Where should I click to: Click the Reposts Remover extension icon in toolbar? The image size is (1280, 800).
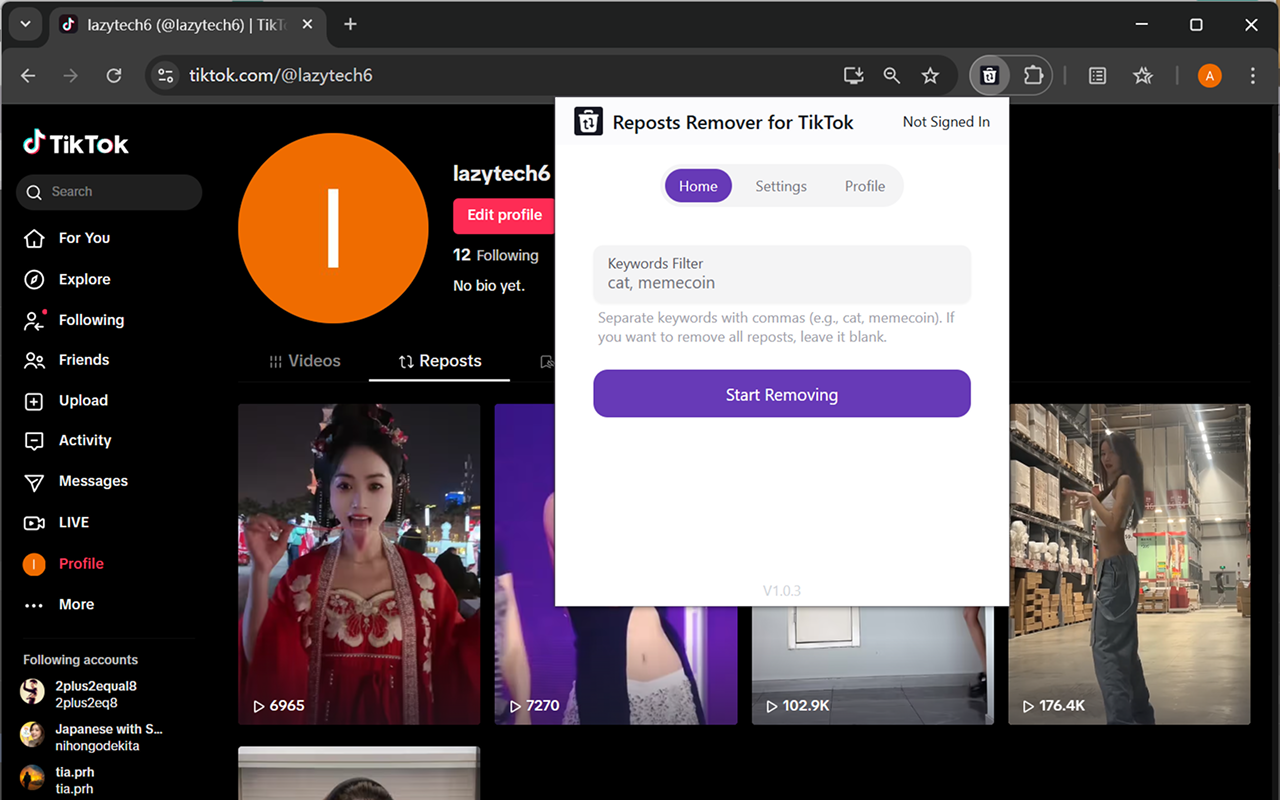pos(989,76)
